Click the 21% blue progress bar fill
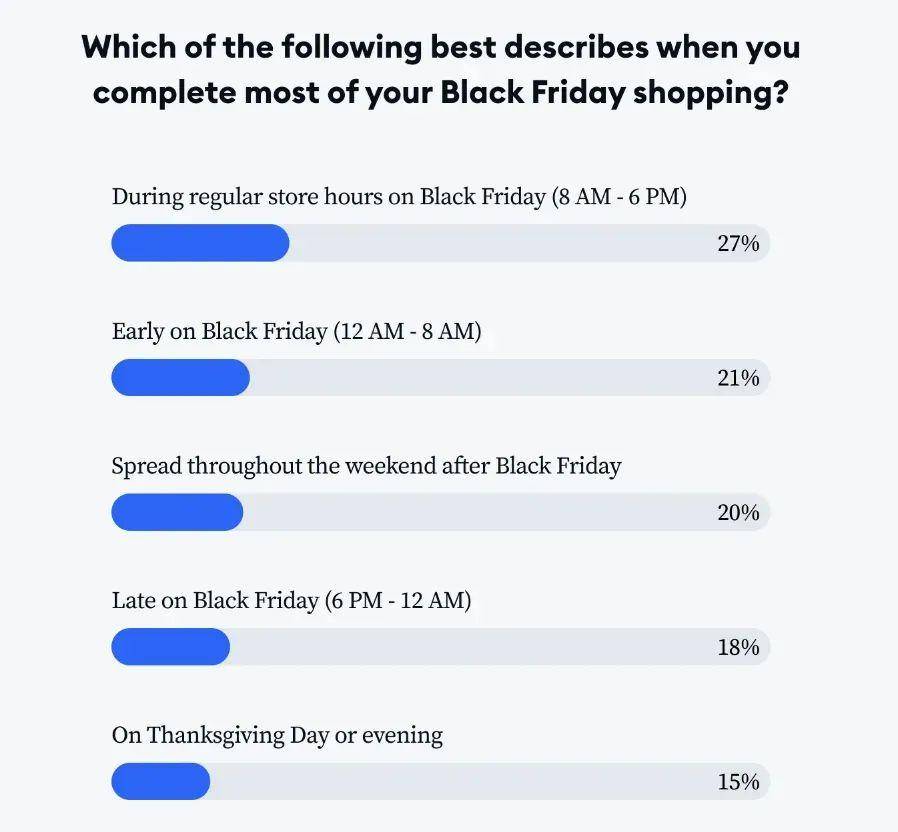This screenshot has width=898, height=832. tap(180, 377)
